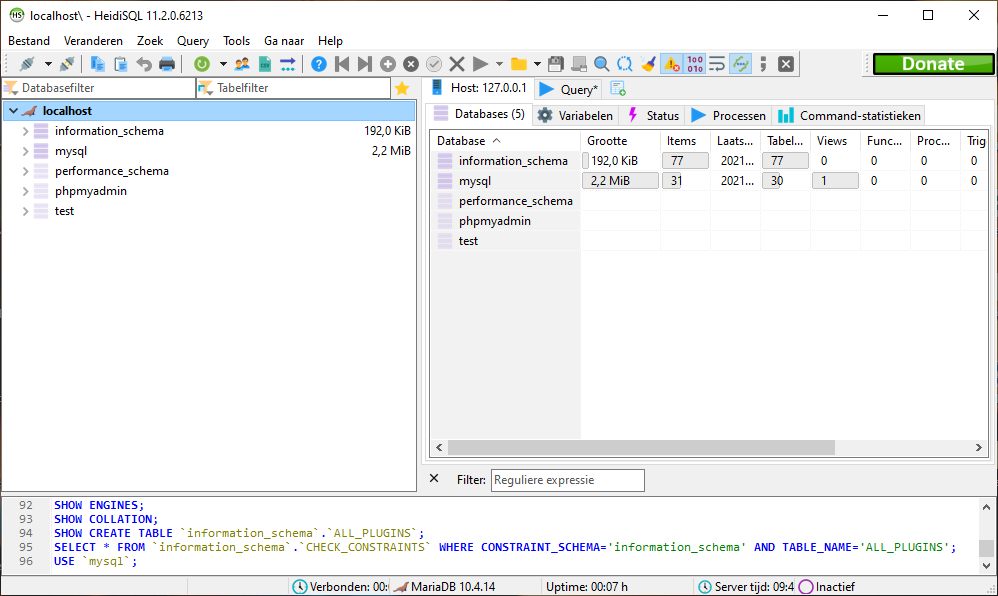998x596 pixels.
Task: Click the Load SQL file folder icon
Action: (x=519, y=64)
